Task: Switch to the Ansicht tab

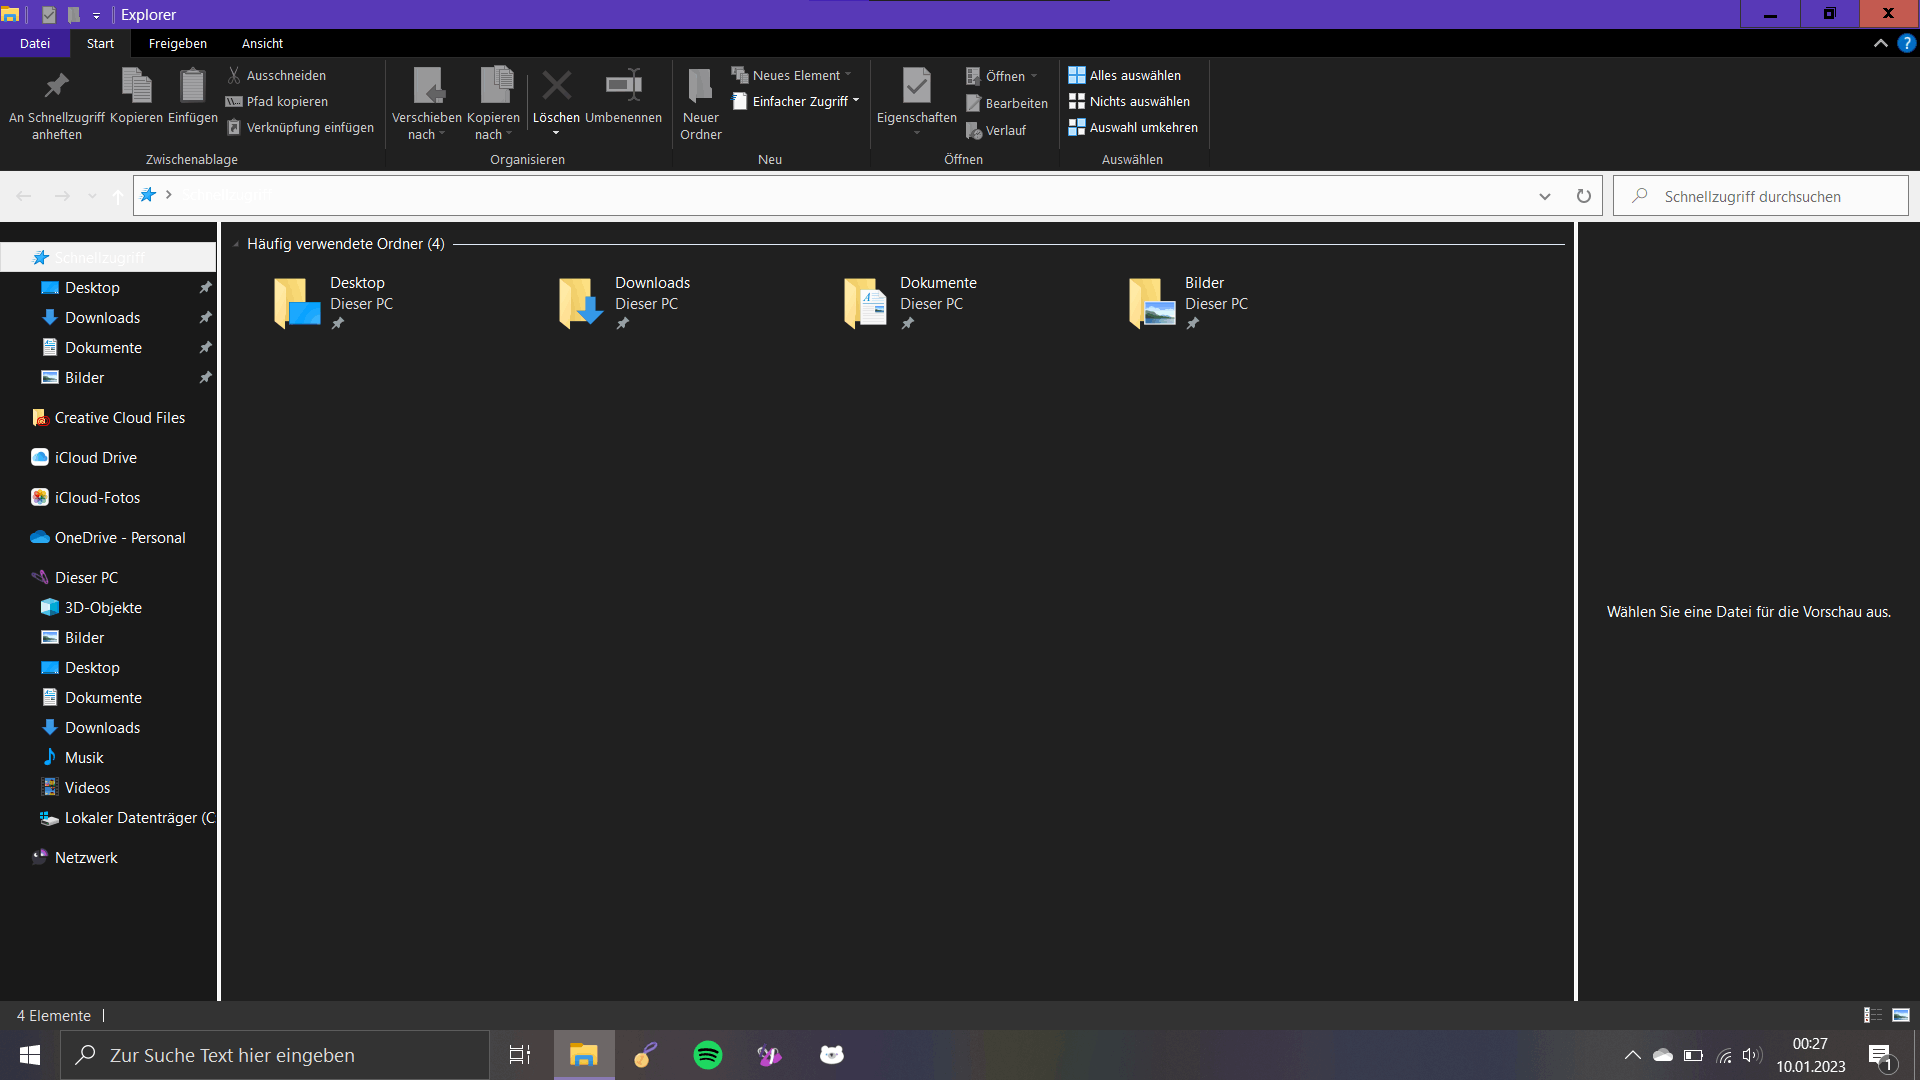Action: click(262, 43)
